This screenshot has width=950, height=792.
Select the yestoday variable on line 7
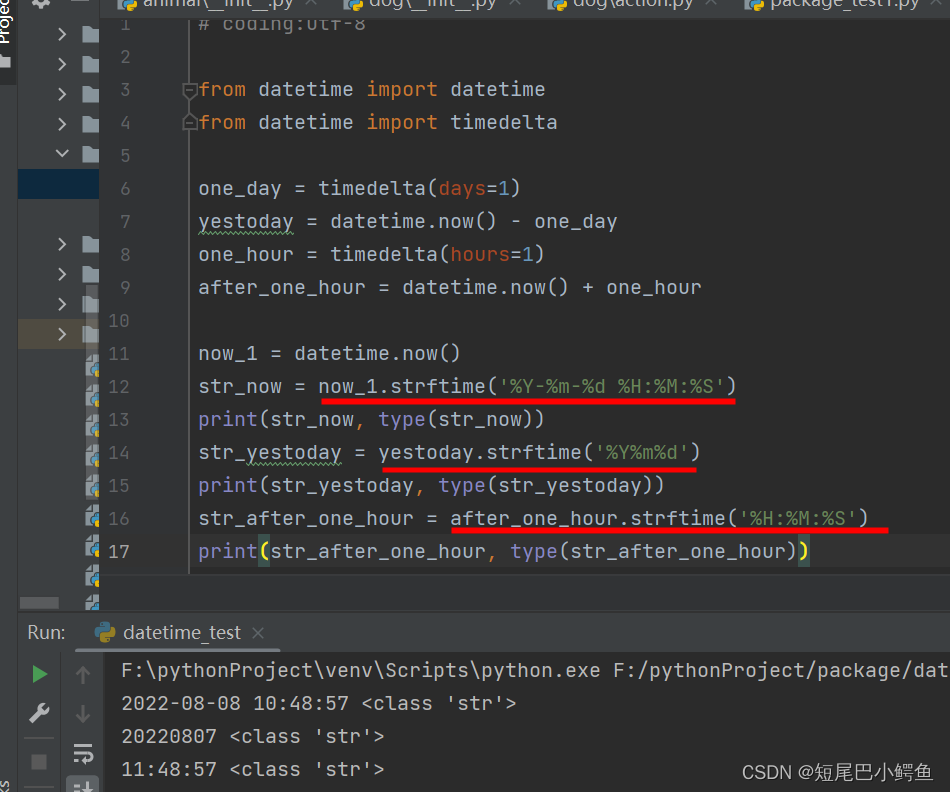tap(246, 221)
